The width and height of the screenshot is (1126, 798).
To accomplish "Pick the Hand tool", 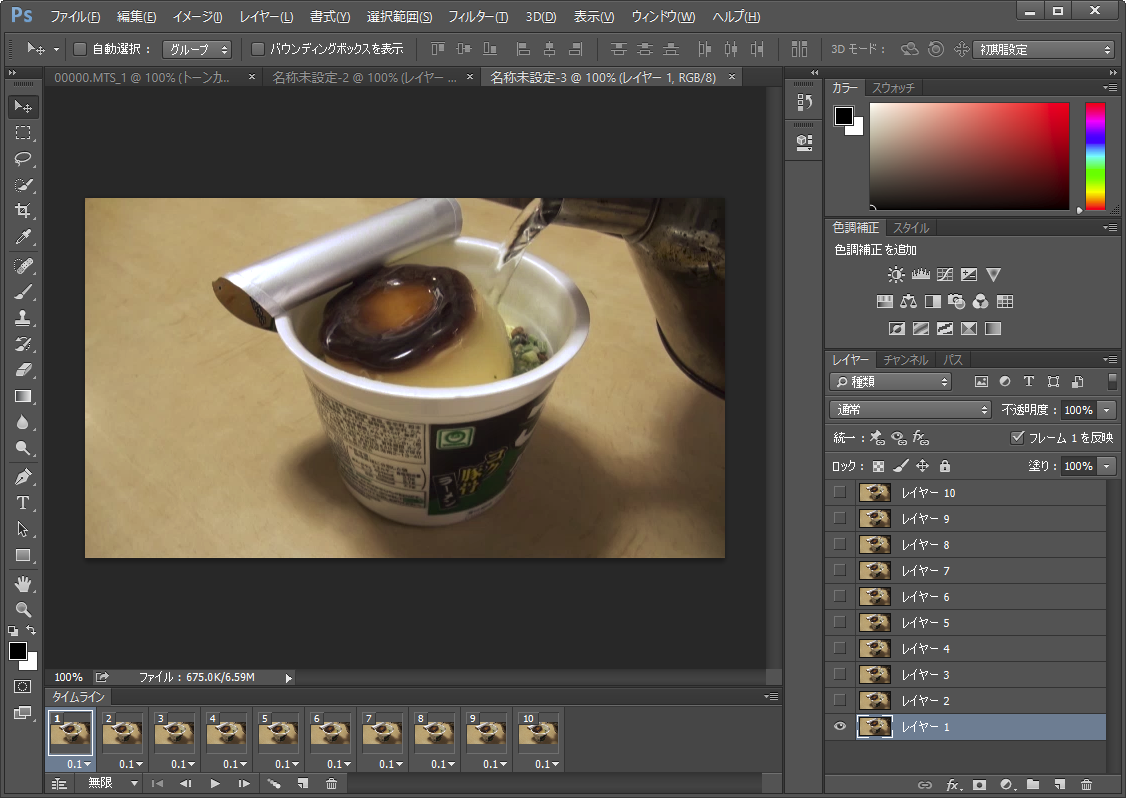I will coord(22,583).
